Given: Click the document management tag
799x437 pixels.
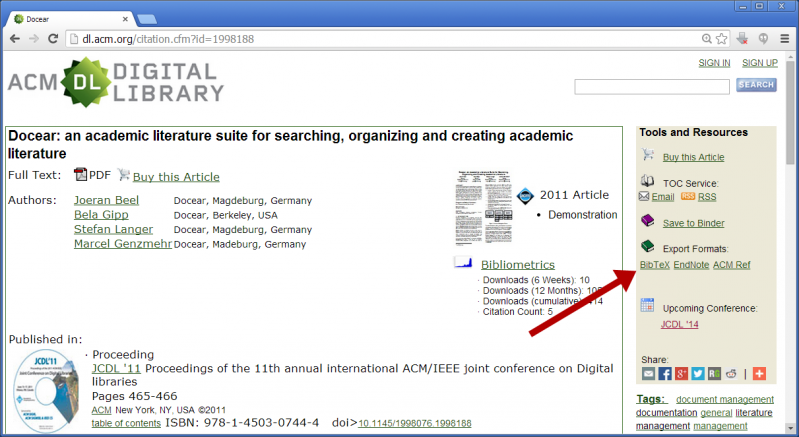Looking at the screenshot, I should (x=725, y=400).
